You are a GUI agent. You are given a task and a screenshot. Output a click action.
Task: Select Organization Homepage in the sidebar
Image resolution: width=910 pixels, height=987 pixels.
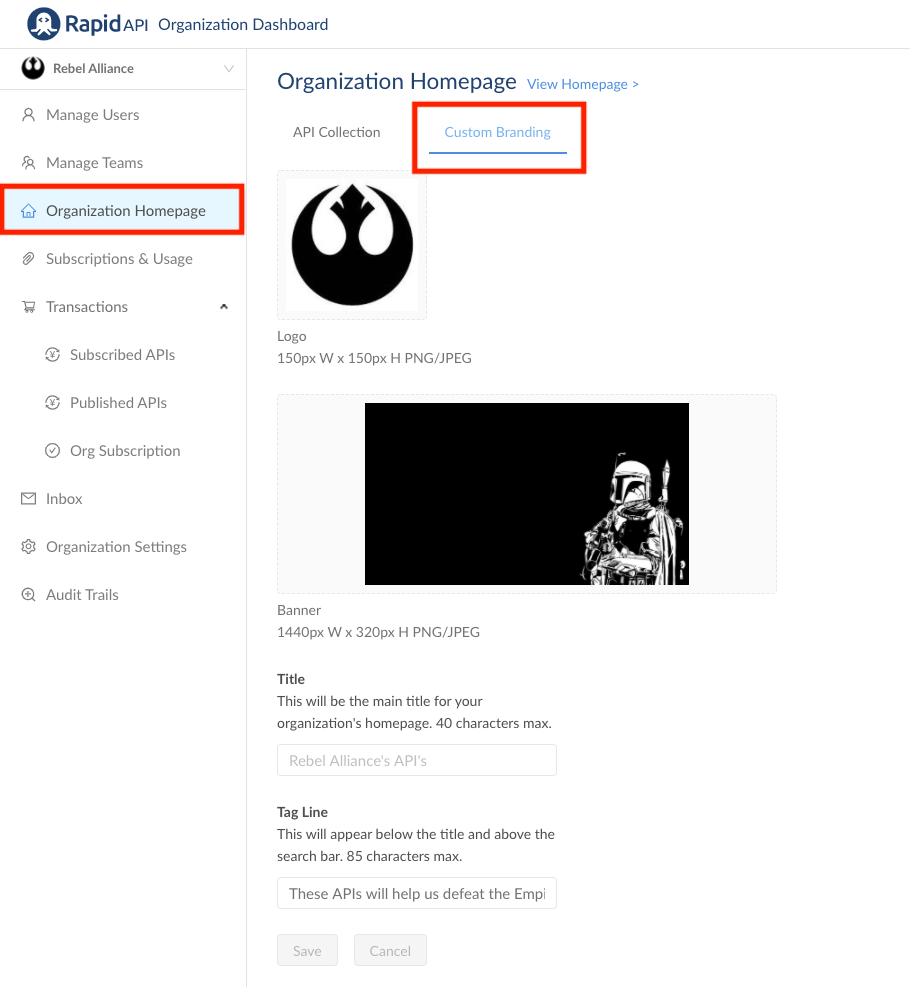click(x=123, y=211)
